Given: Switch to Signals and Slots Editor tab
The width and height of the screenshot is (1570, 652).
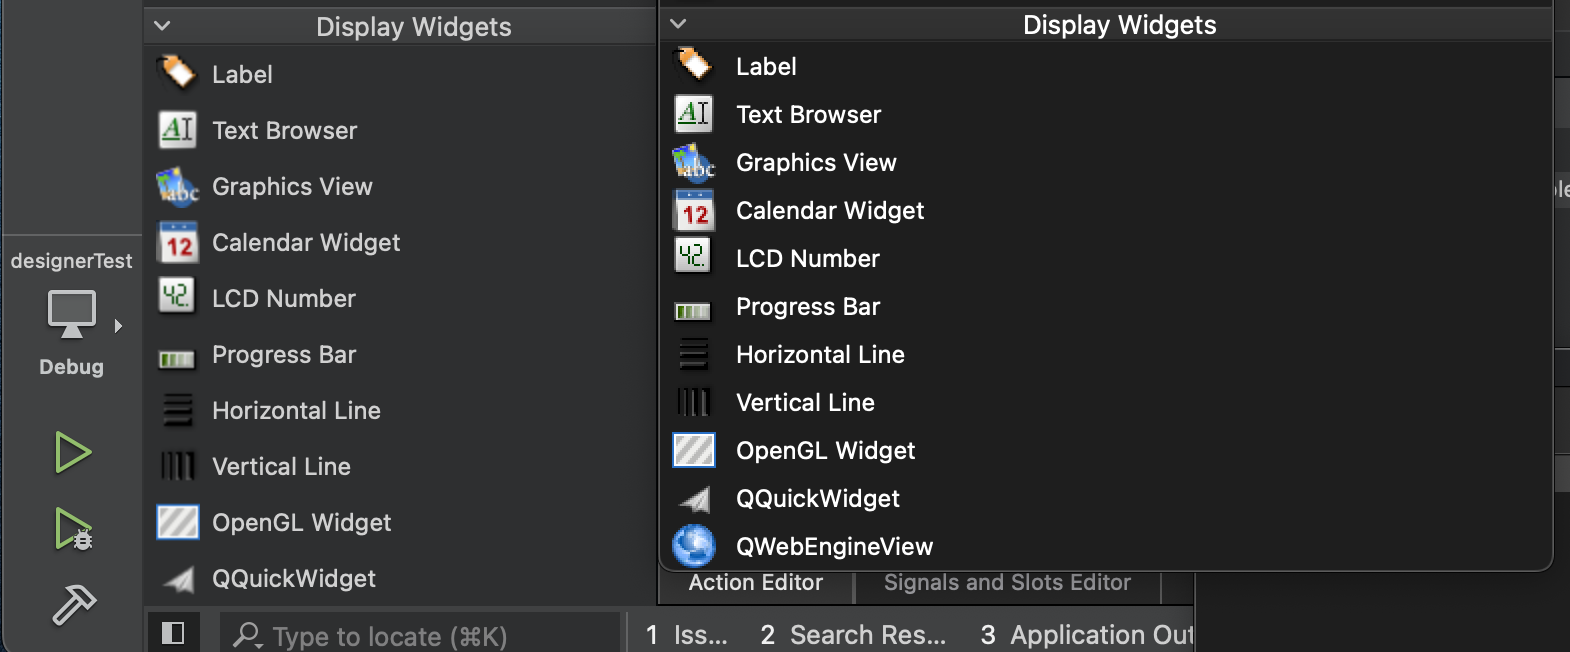Looking at the screenshot, I should coord(1007,582).
